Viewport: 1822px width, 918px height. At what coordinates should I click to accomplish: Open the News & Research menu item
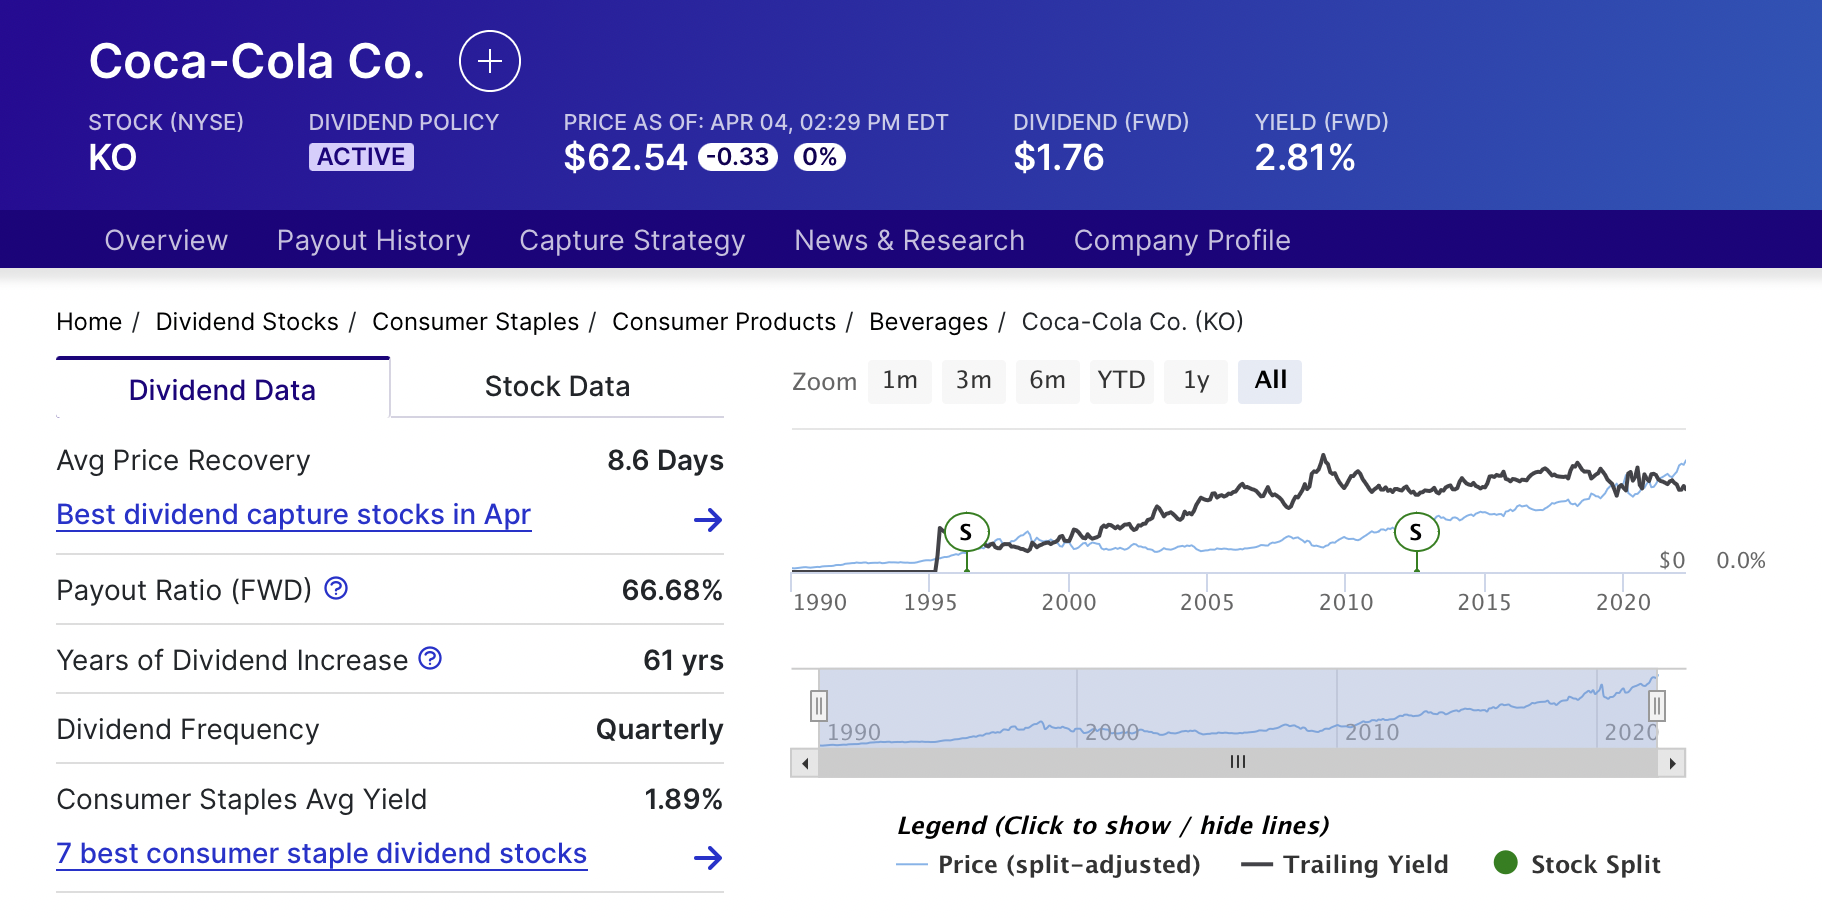[908, 240]
